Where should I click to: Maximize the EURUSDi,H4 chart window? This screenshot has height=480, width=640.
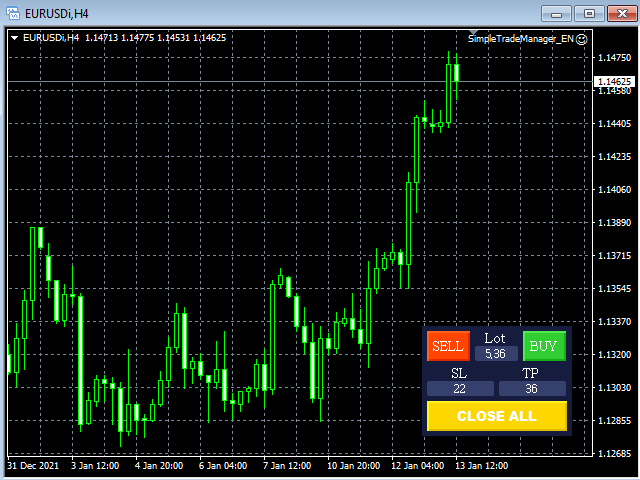(x=589, y=14)
